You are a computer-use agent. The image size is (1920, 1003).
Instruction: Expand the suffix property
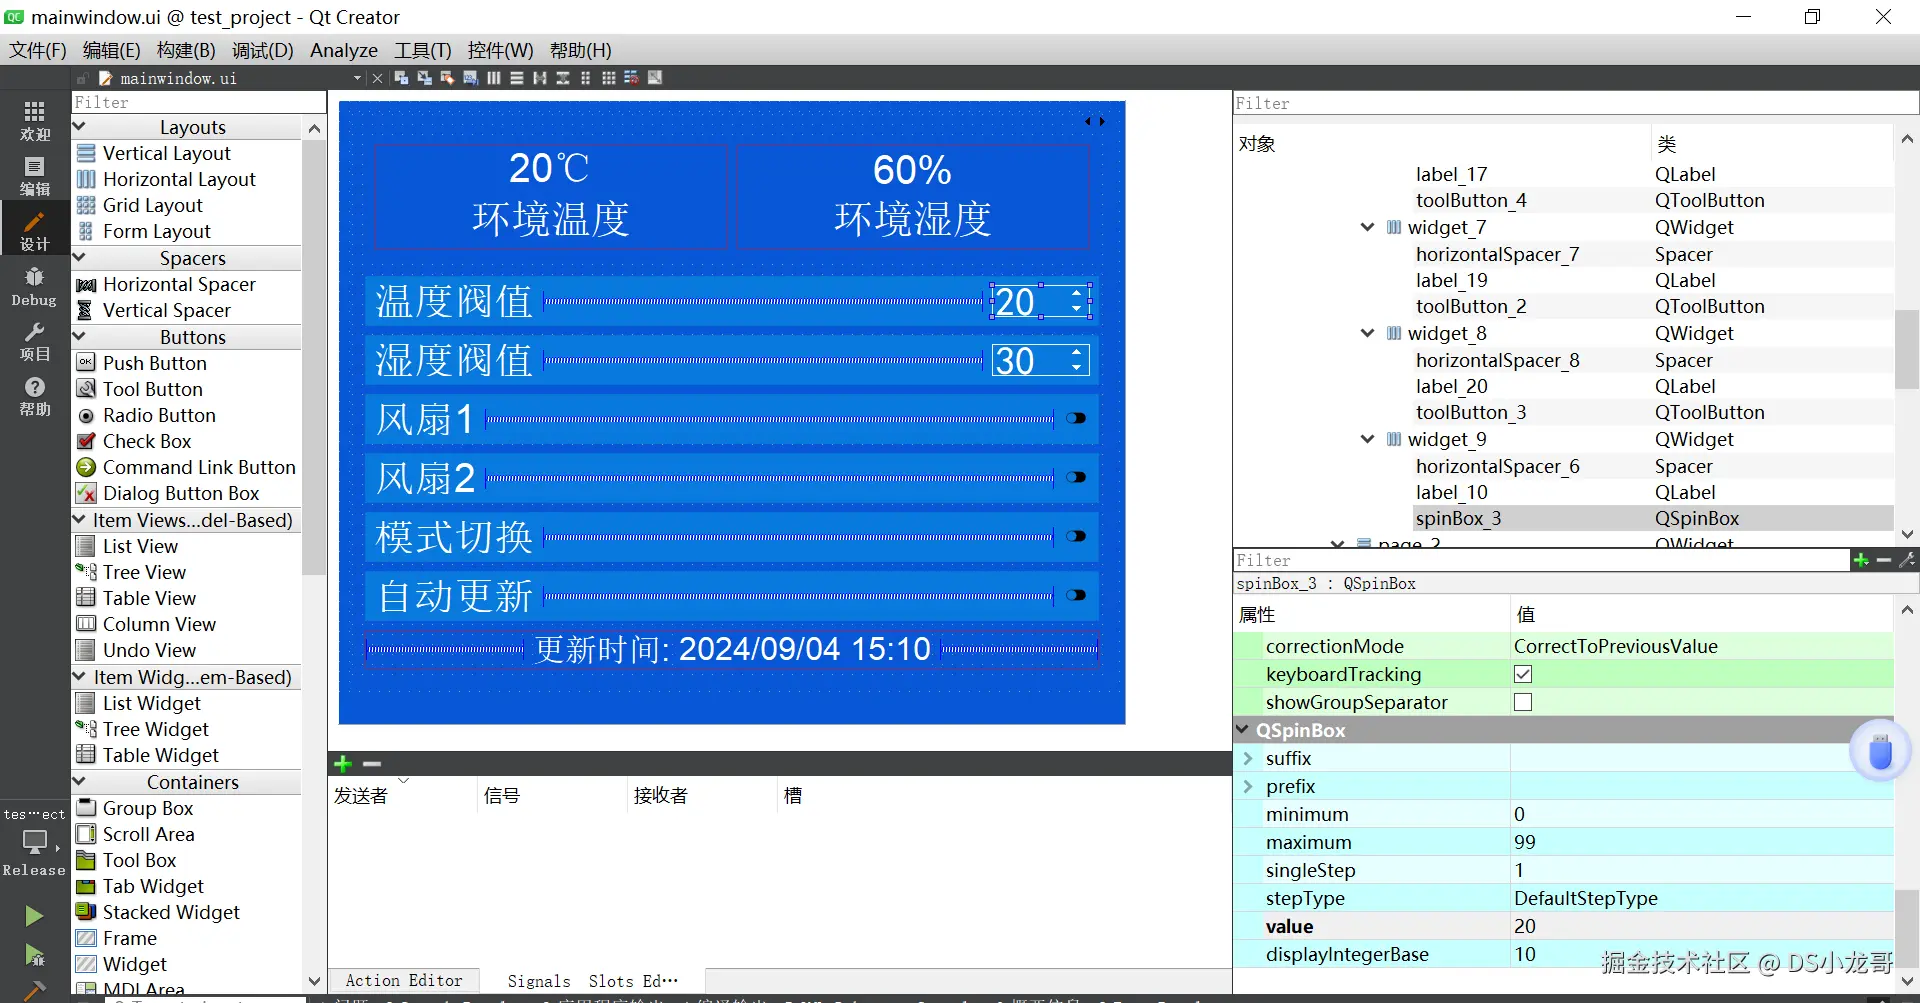(1247, 758)
